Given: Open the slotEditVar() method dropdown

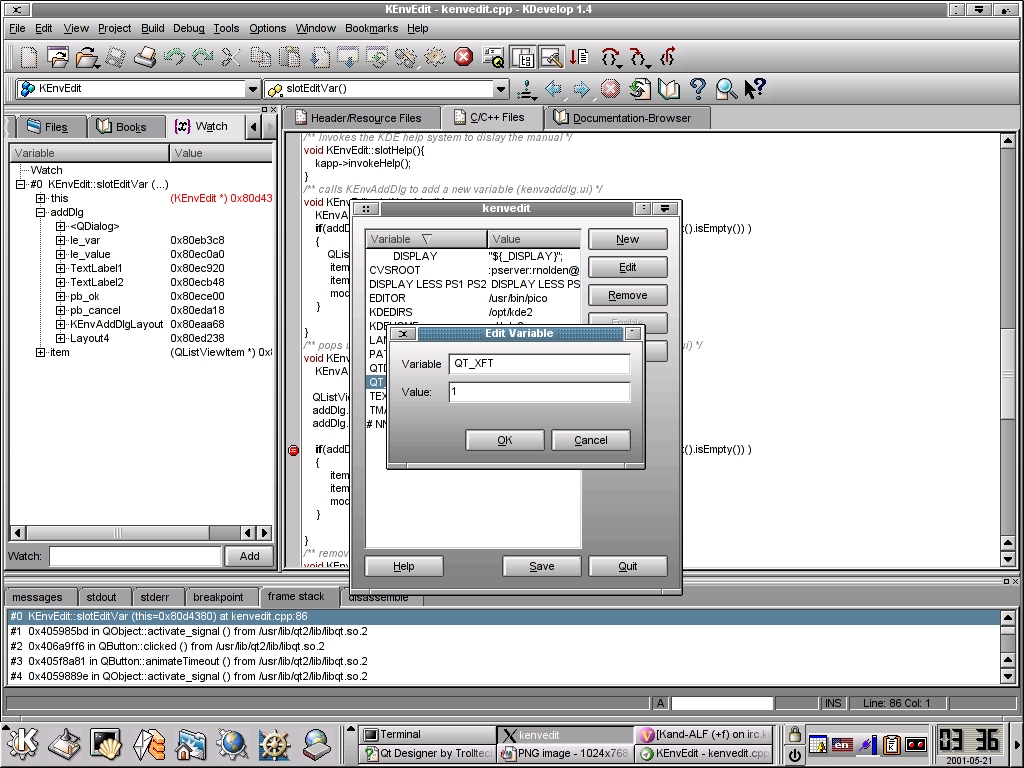Looking at the screenshot, I should 501,88.
